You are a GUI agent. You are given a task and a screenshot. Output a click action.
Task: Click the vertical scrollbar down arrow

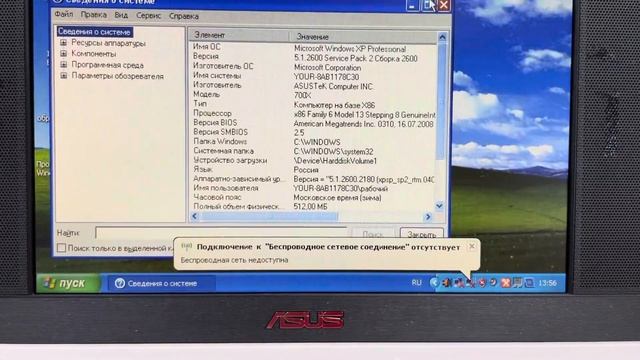[x=439, y=206]
